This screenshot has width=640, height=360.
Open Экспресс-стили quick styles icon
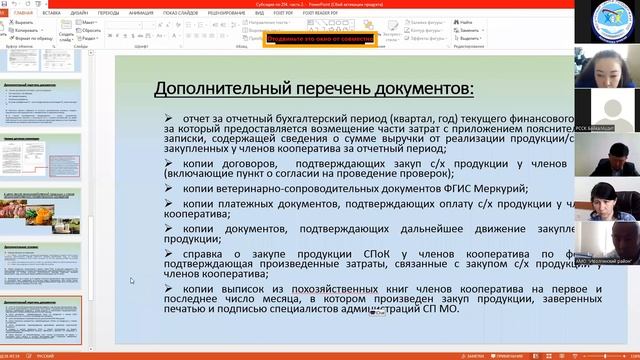392,30
